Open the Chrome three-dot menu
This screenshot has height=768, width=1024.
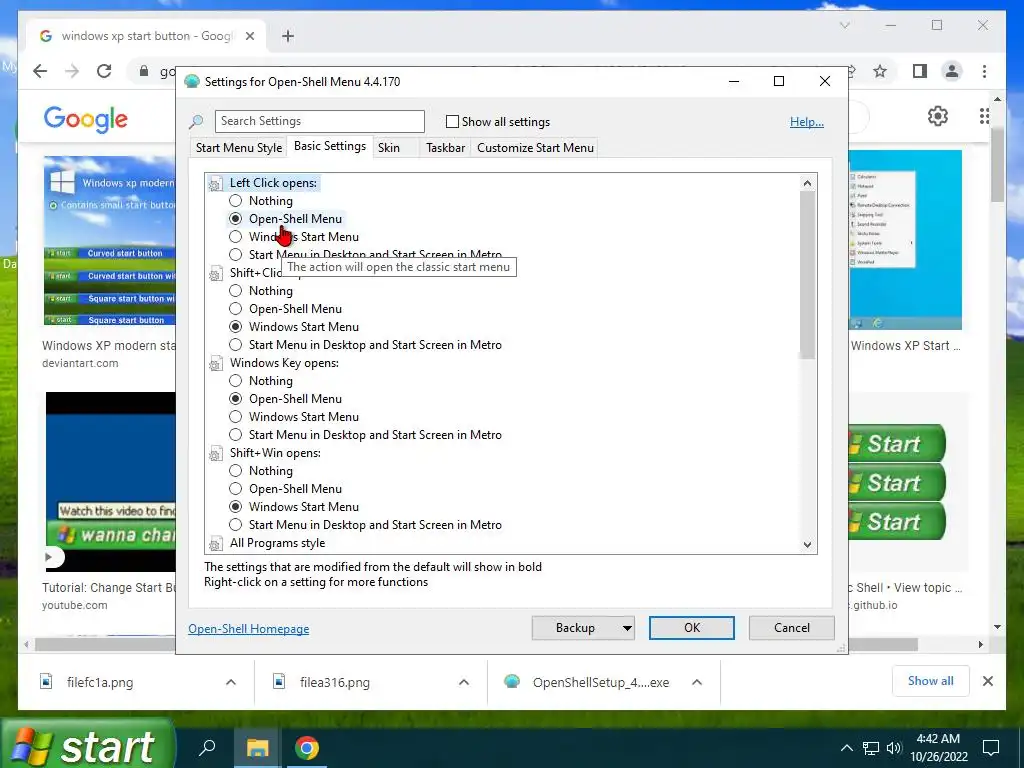[984, 71]
